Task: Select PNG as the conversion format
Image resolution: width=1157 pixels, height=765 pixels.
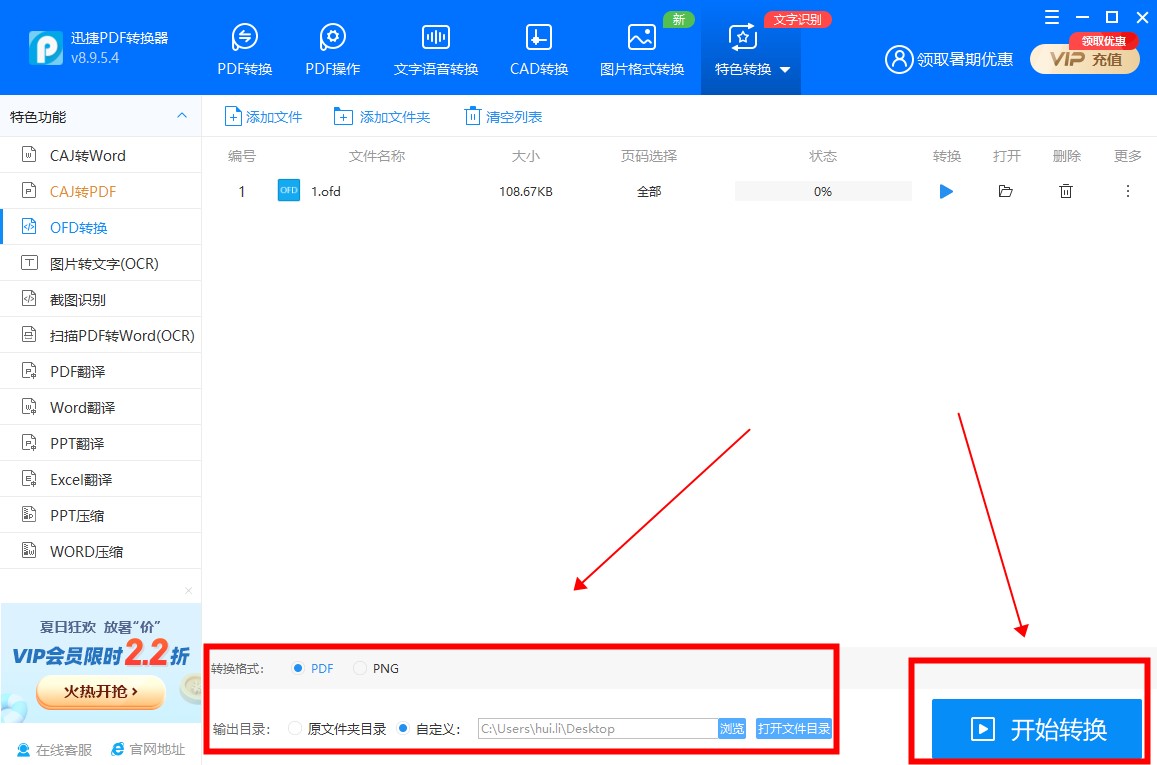Action: [360, 668]
